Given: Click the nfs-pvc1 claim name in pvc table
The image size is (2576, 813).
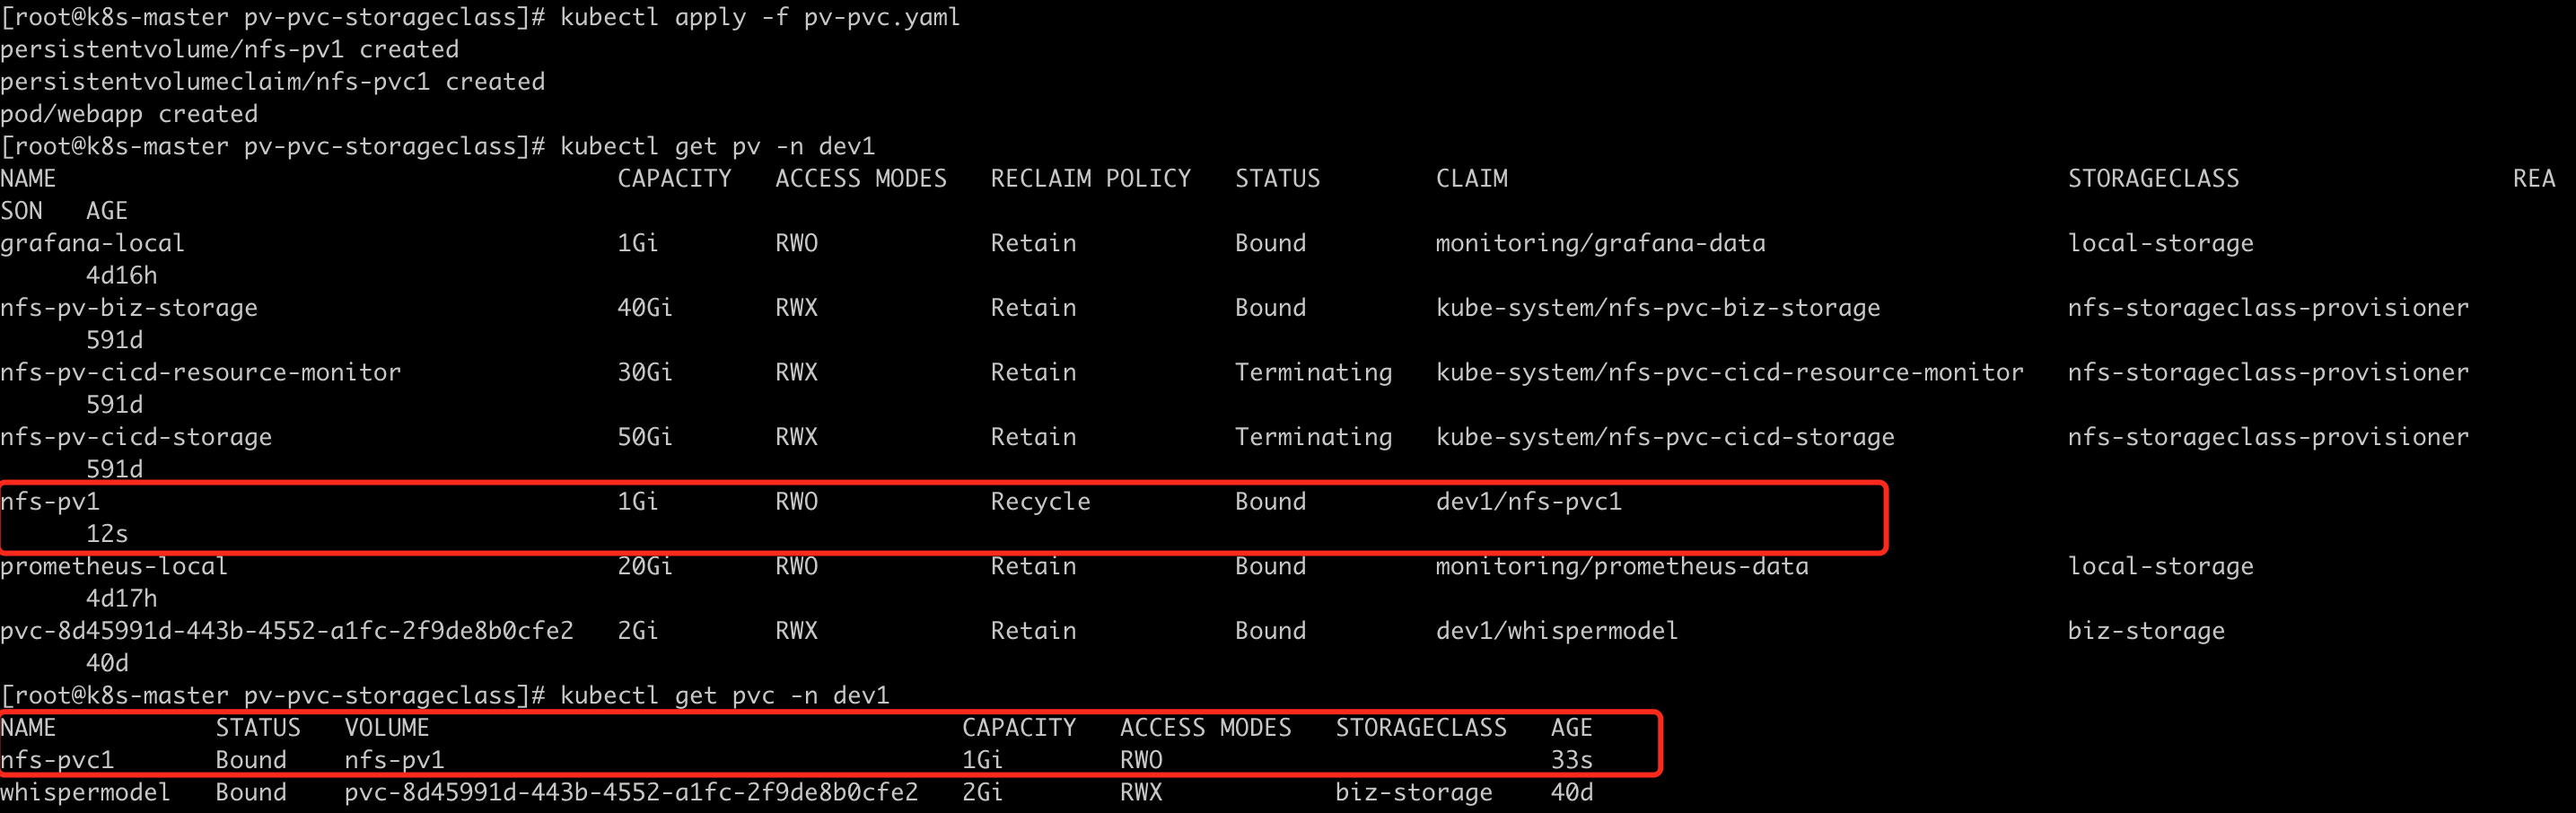Looking at the screenshot, I should (x=57, y=760).
